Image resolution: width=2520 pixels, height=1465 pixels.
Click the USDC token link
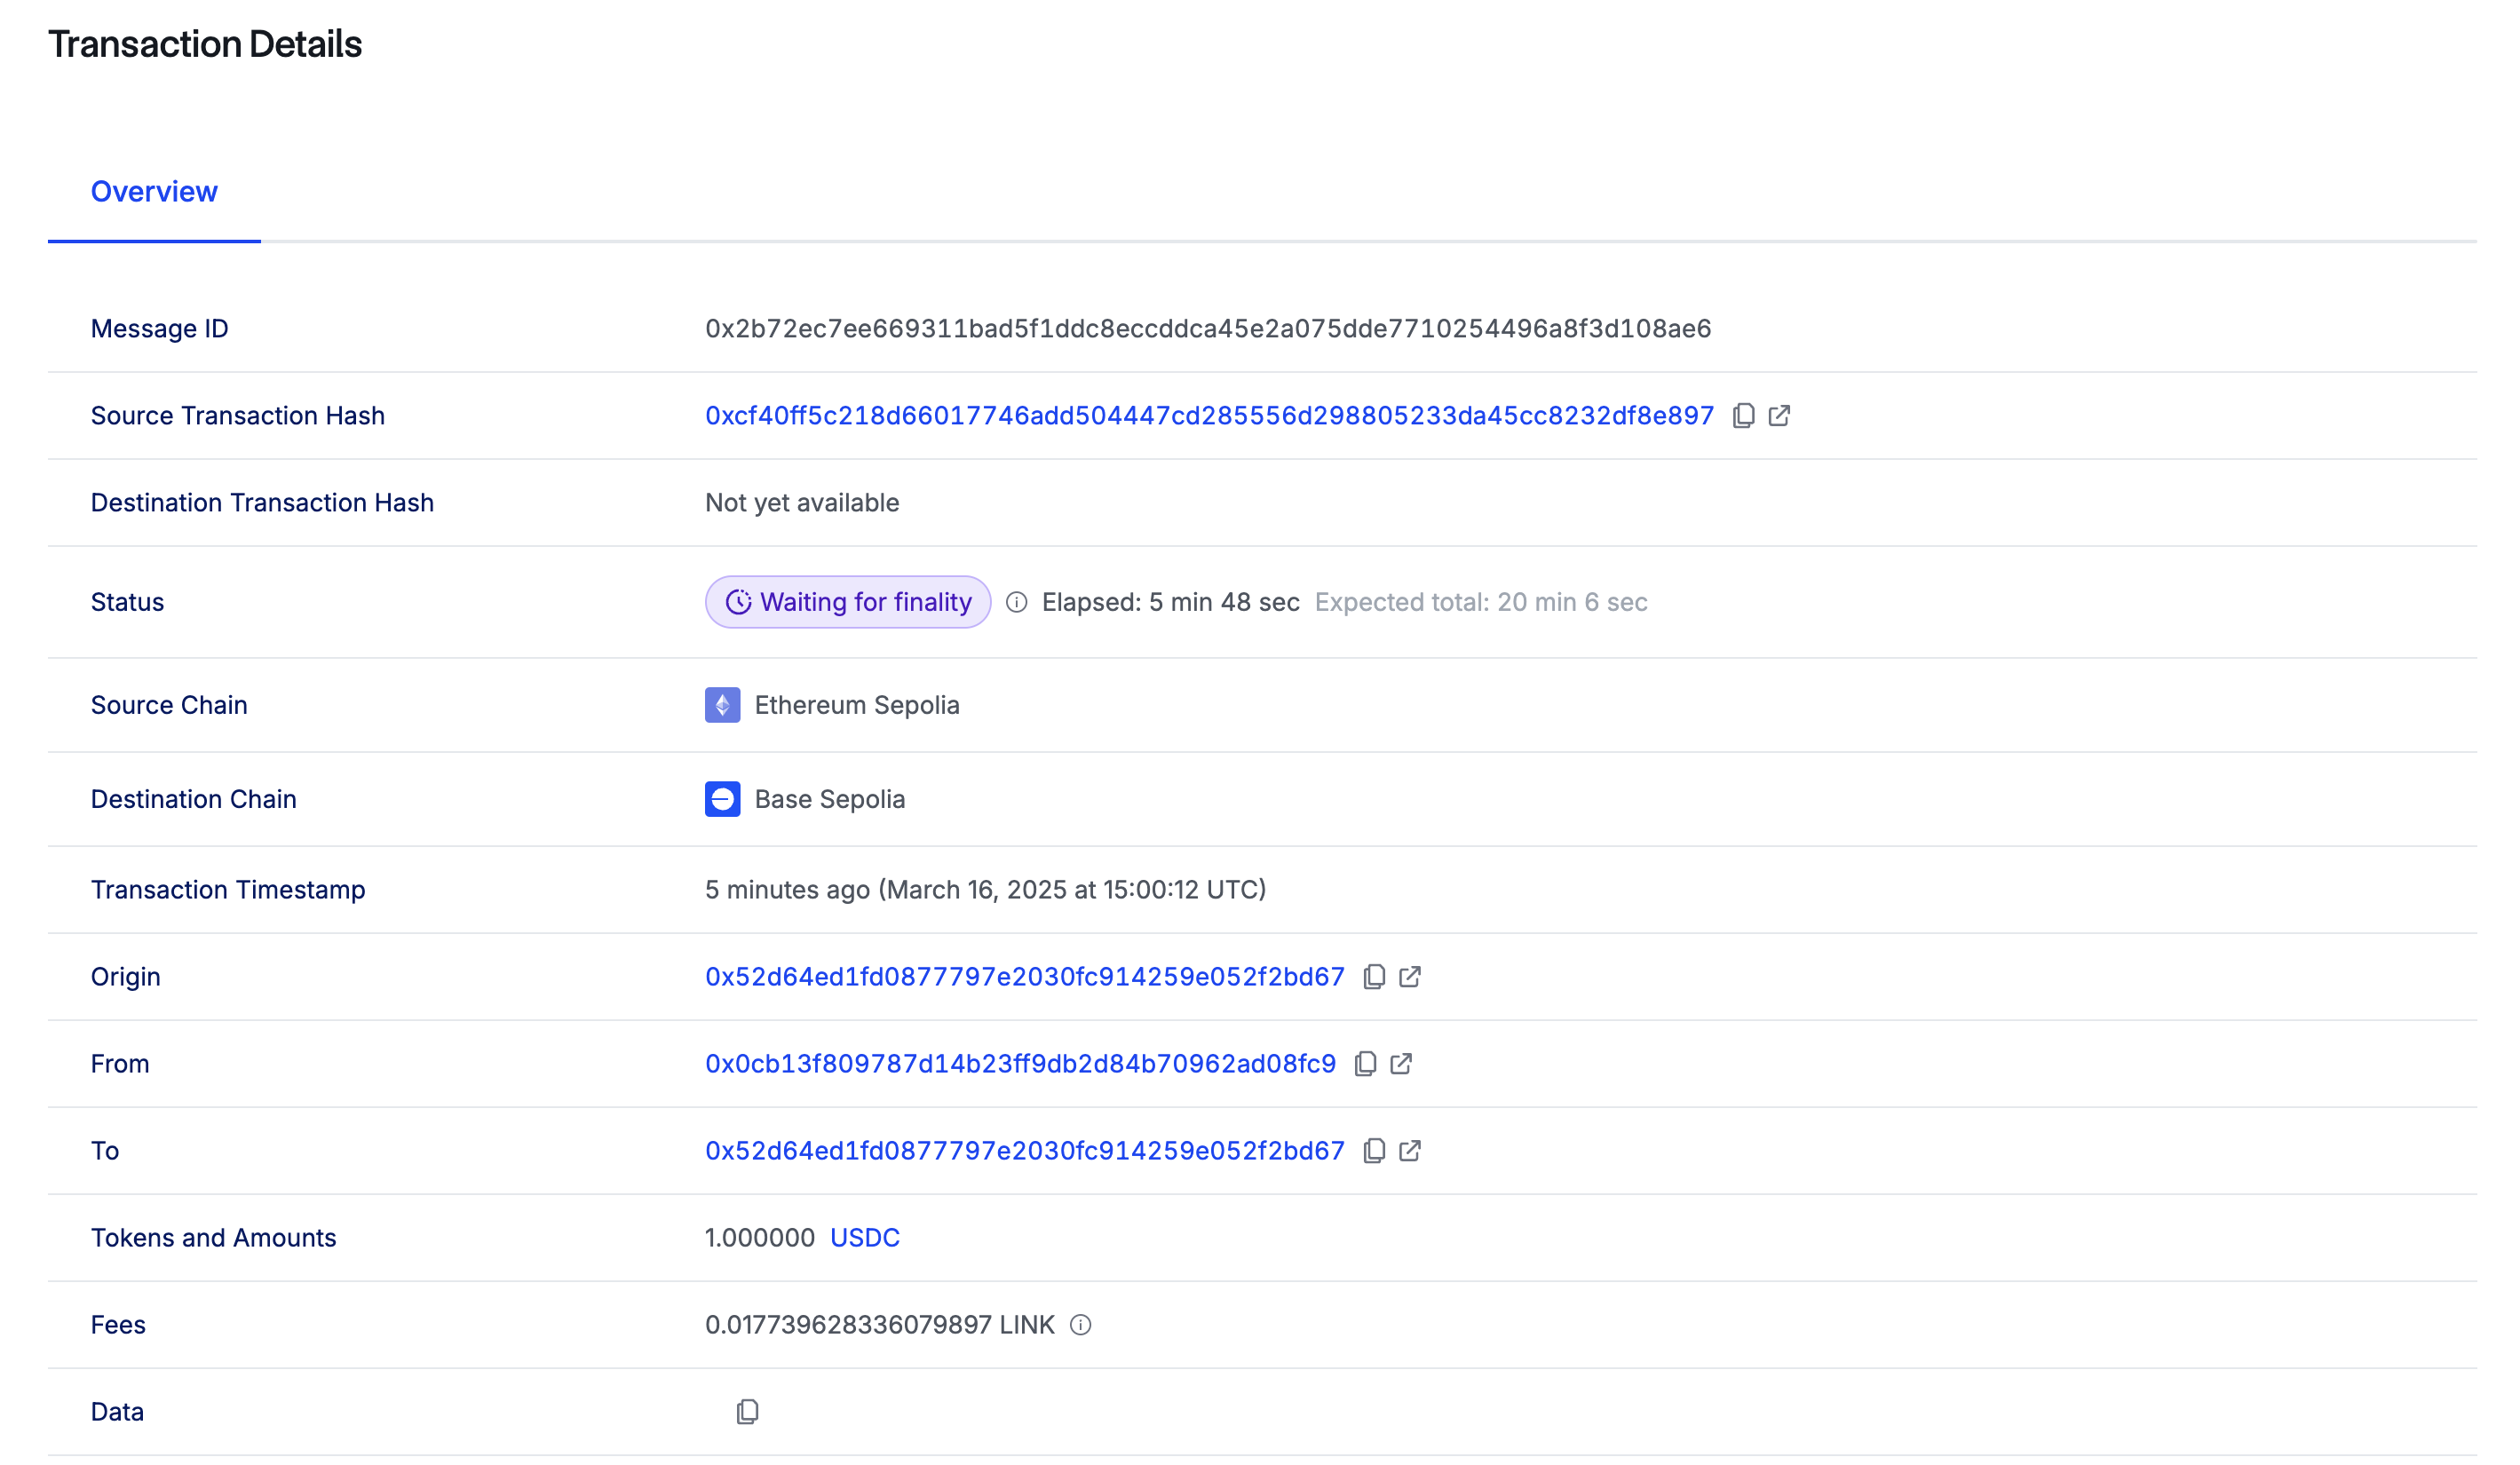864,1237
